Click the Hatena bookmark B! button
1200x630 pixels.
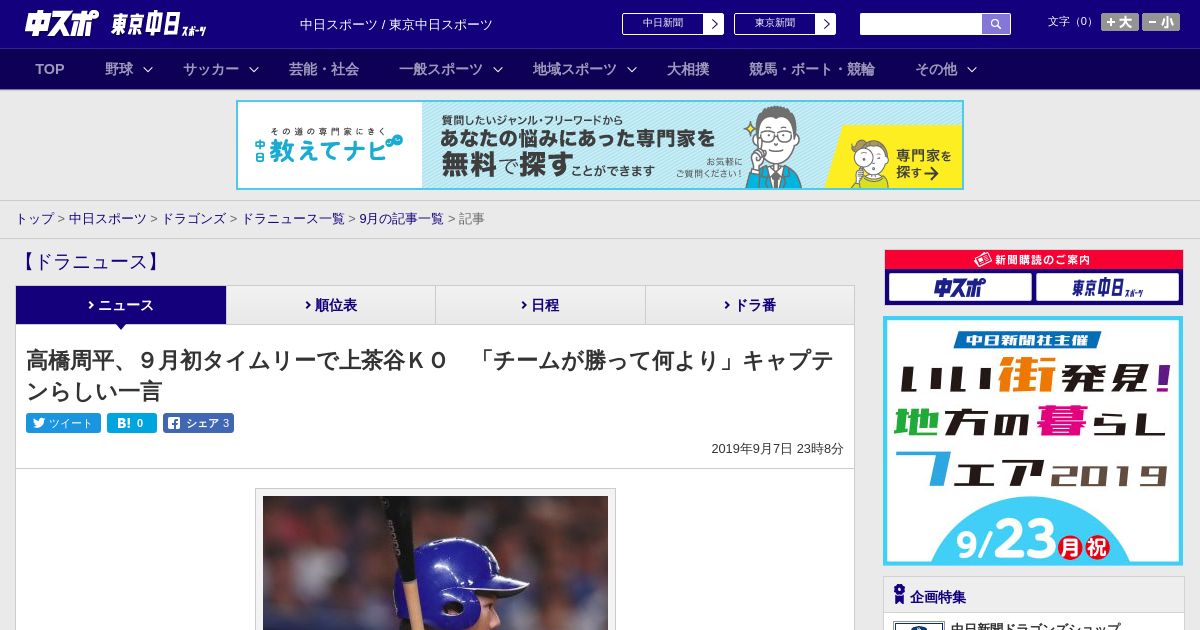132,423
